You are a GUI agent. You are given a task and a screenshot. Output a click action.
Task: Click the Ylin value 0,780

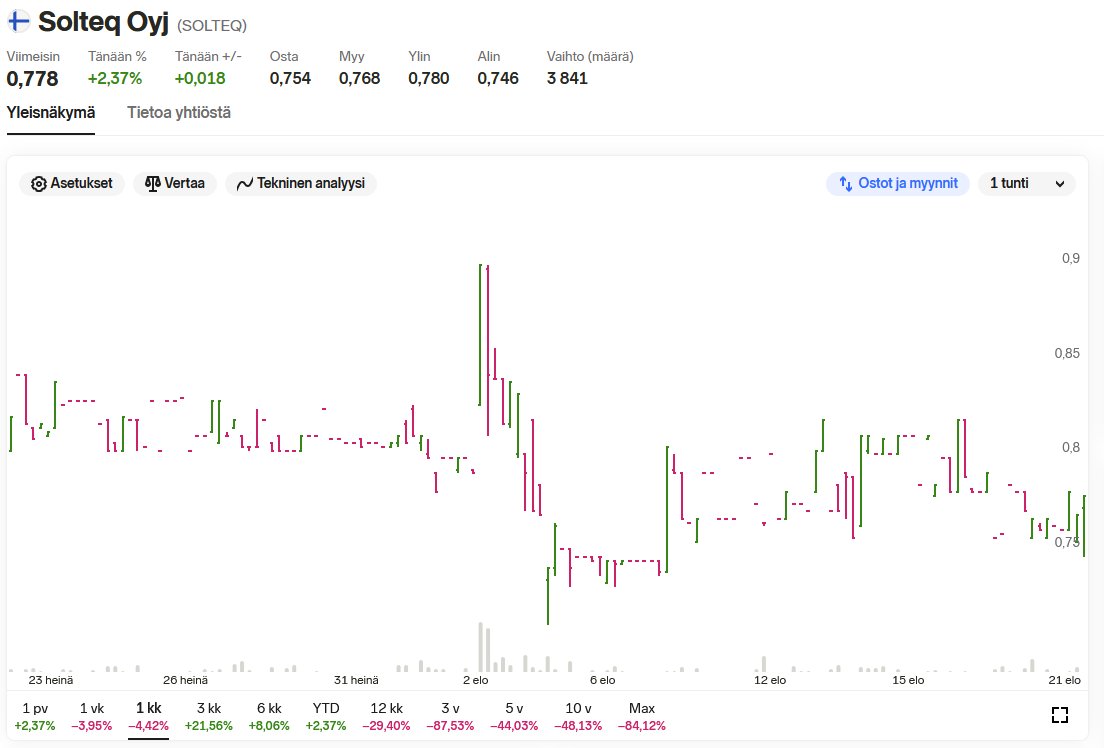pyautogui.click(x=429, y=78)
